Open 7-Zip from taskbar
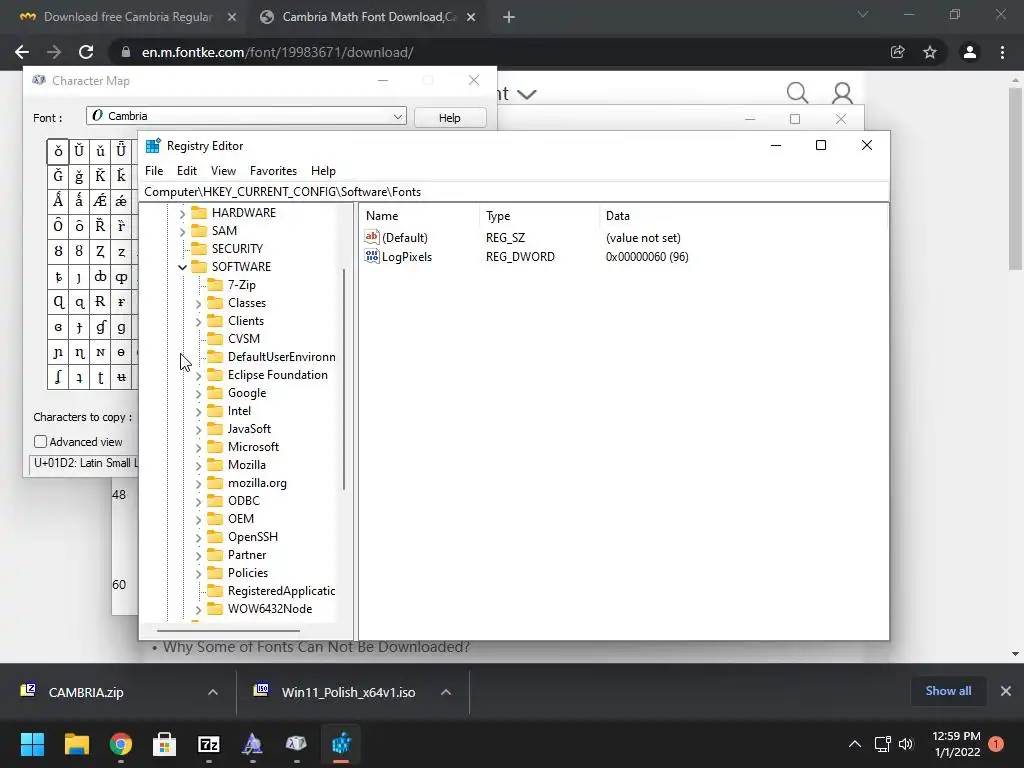The image size is (1024, 768). 209,744
